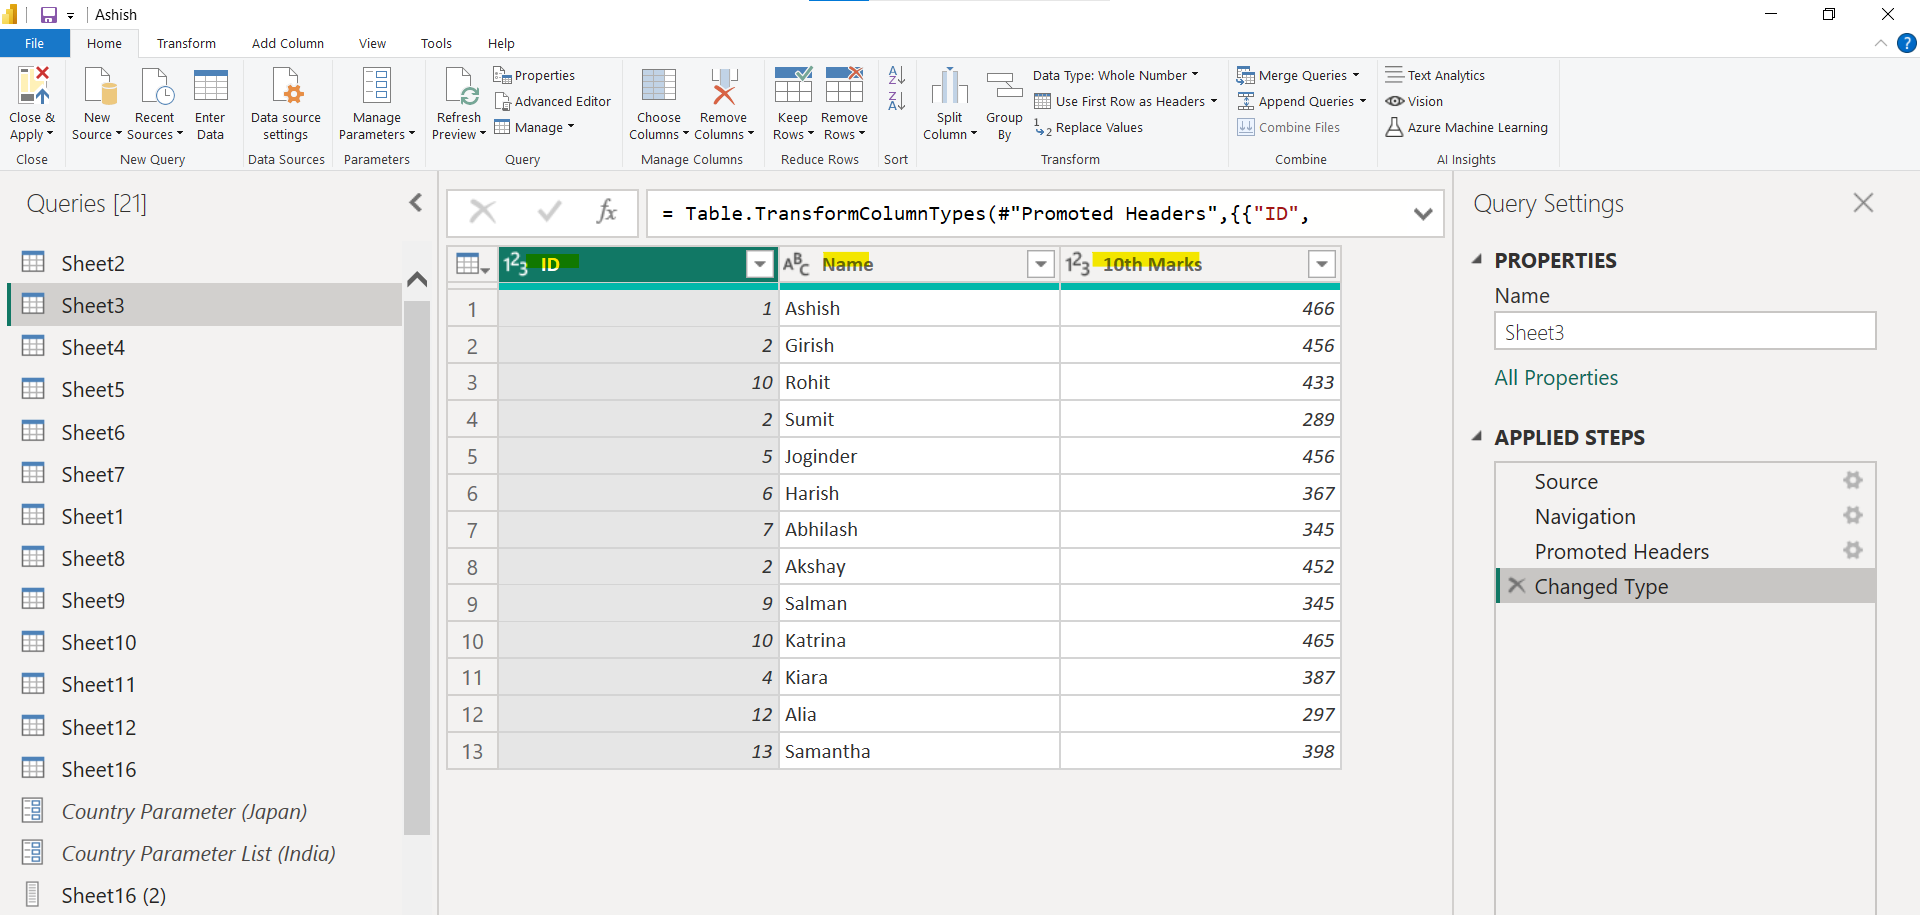The width and height of the screenshot is (1920, 915).
Task: Click the Replace Values button
Action: (1097, 127)
